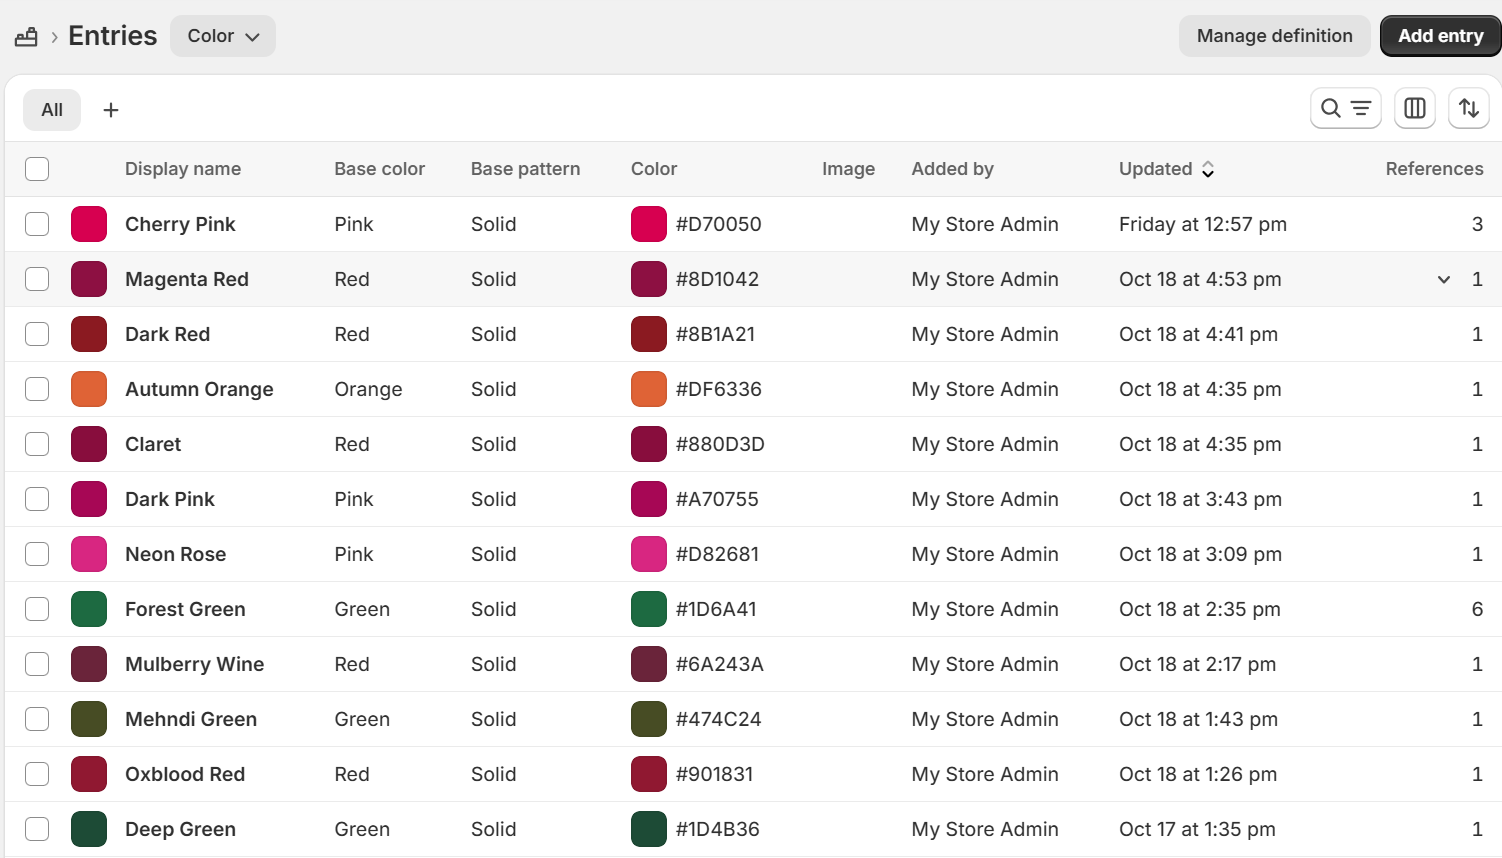Expand the Magenta Red row chevron
The width and height of the screenshot is (1502, 858).
tap(1443, 280)
